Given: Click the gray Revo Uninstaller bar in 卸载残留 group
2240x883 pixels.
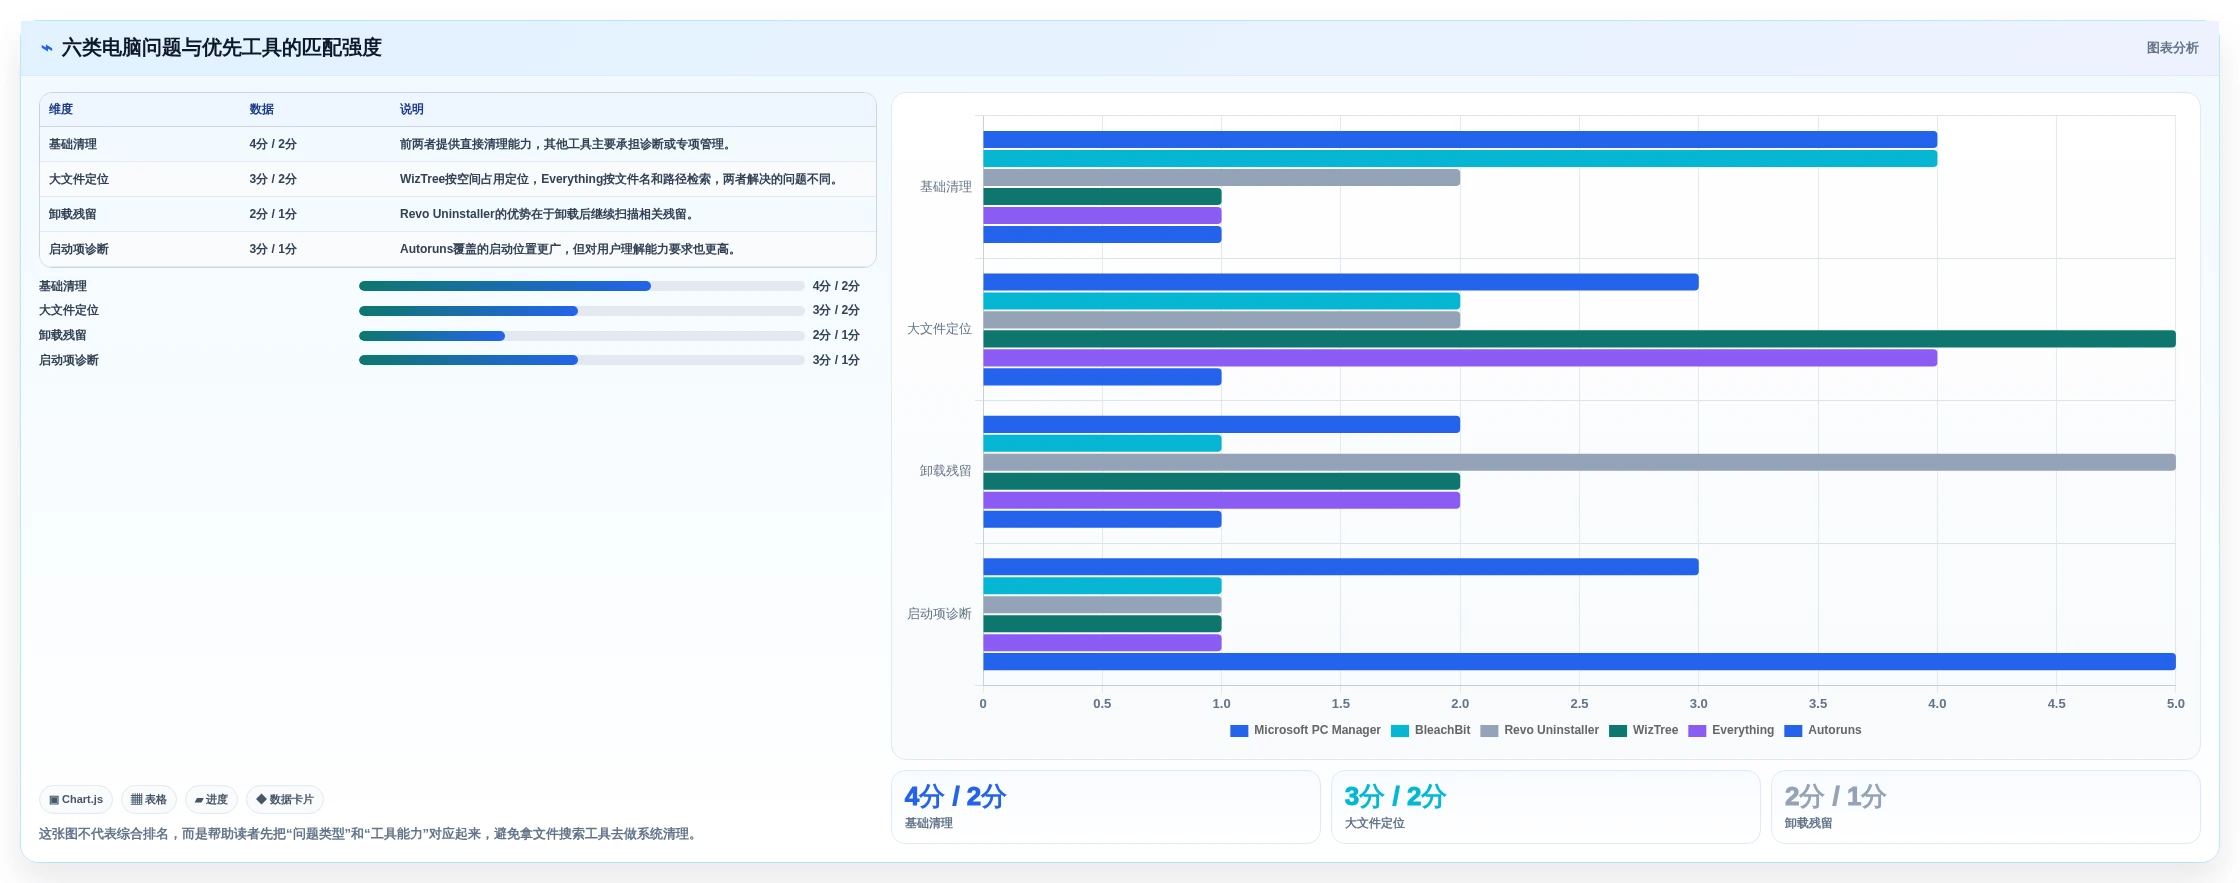Looking at the screenshot, I should (1579, 463).
